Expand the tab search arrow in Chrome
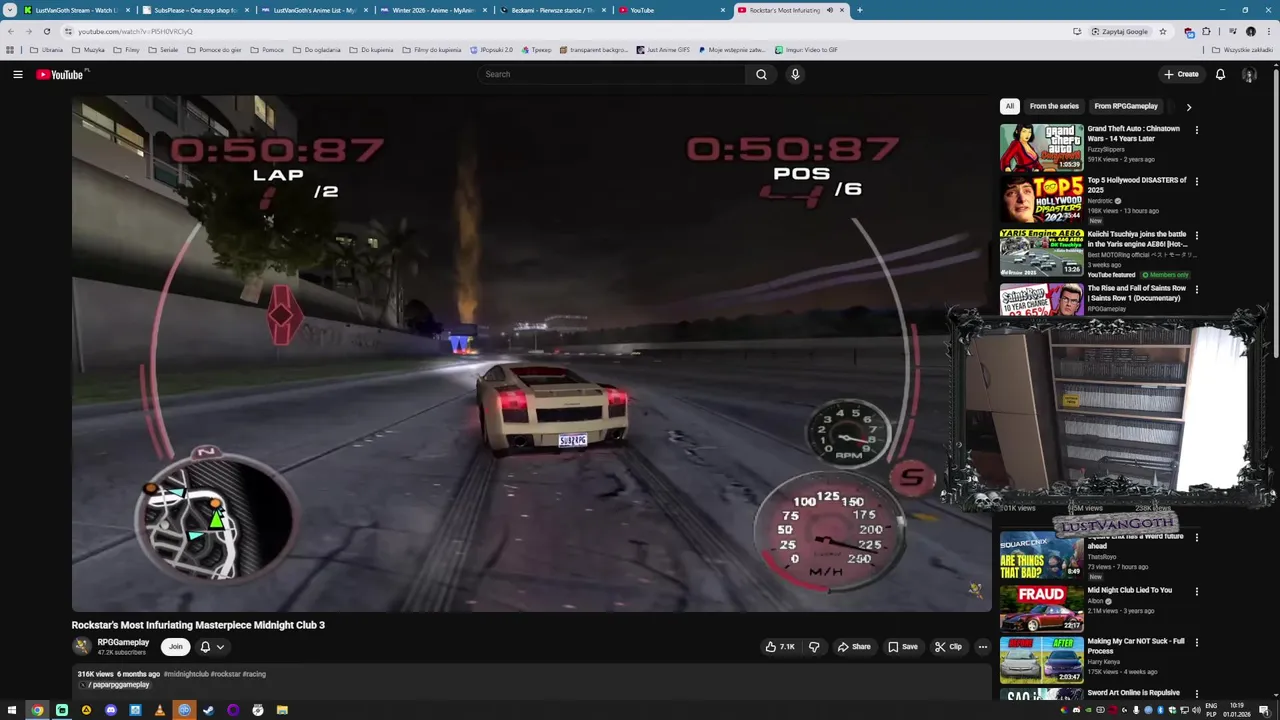The width and height of the screenshot is (1280, 720). [10, 10]
